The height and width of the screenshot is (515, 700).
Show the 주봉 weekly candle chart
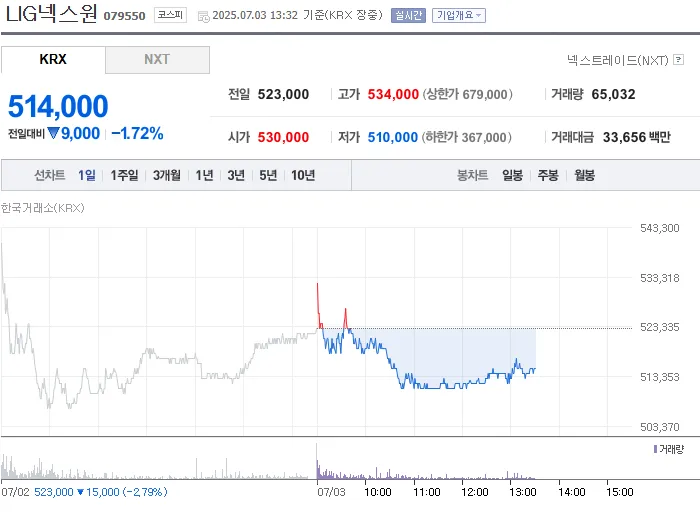pos(548,175)
